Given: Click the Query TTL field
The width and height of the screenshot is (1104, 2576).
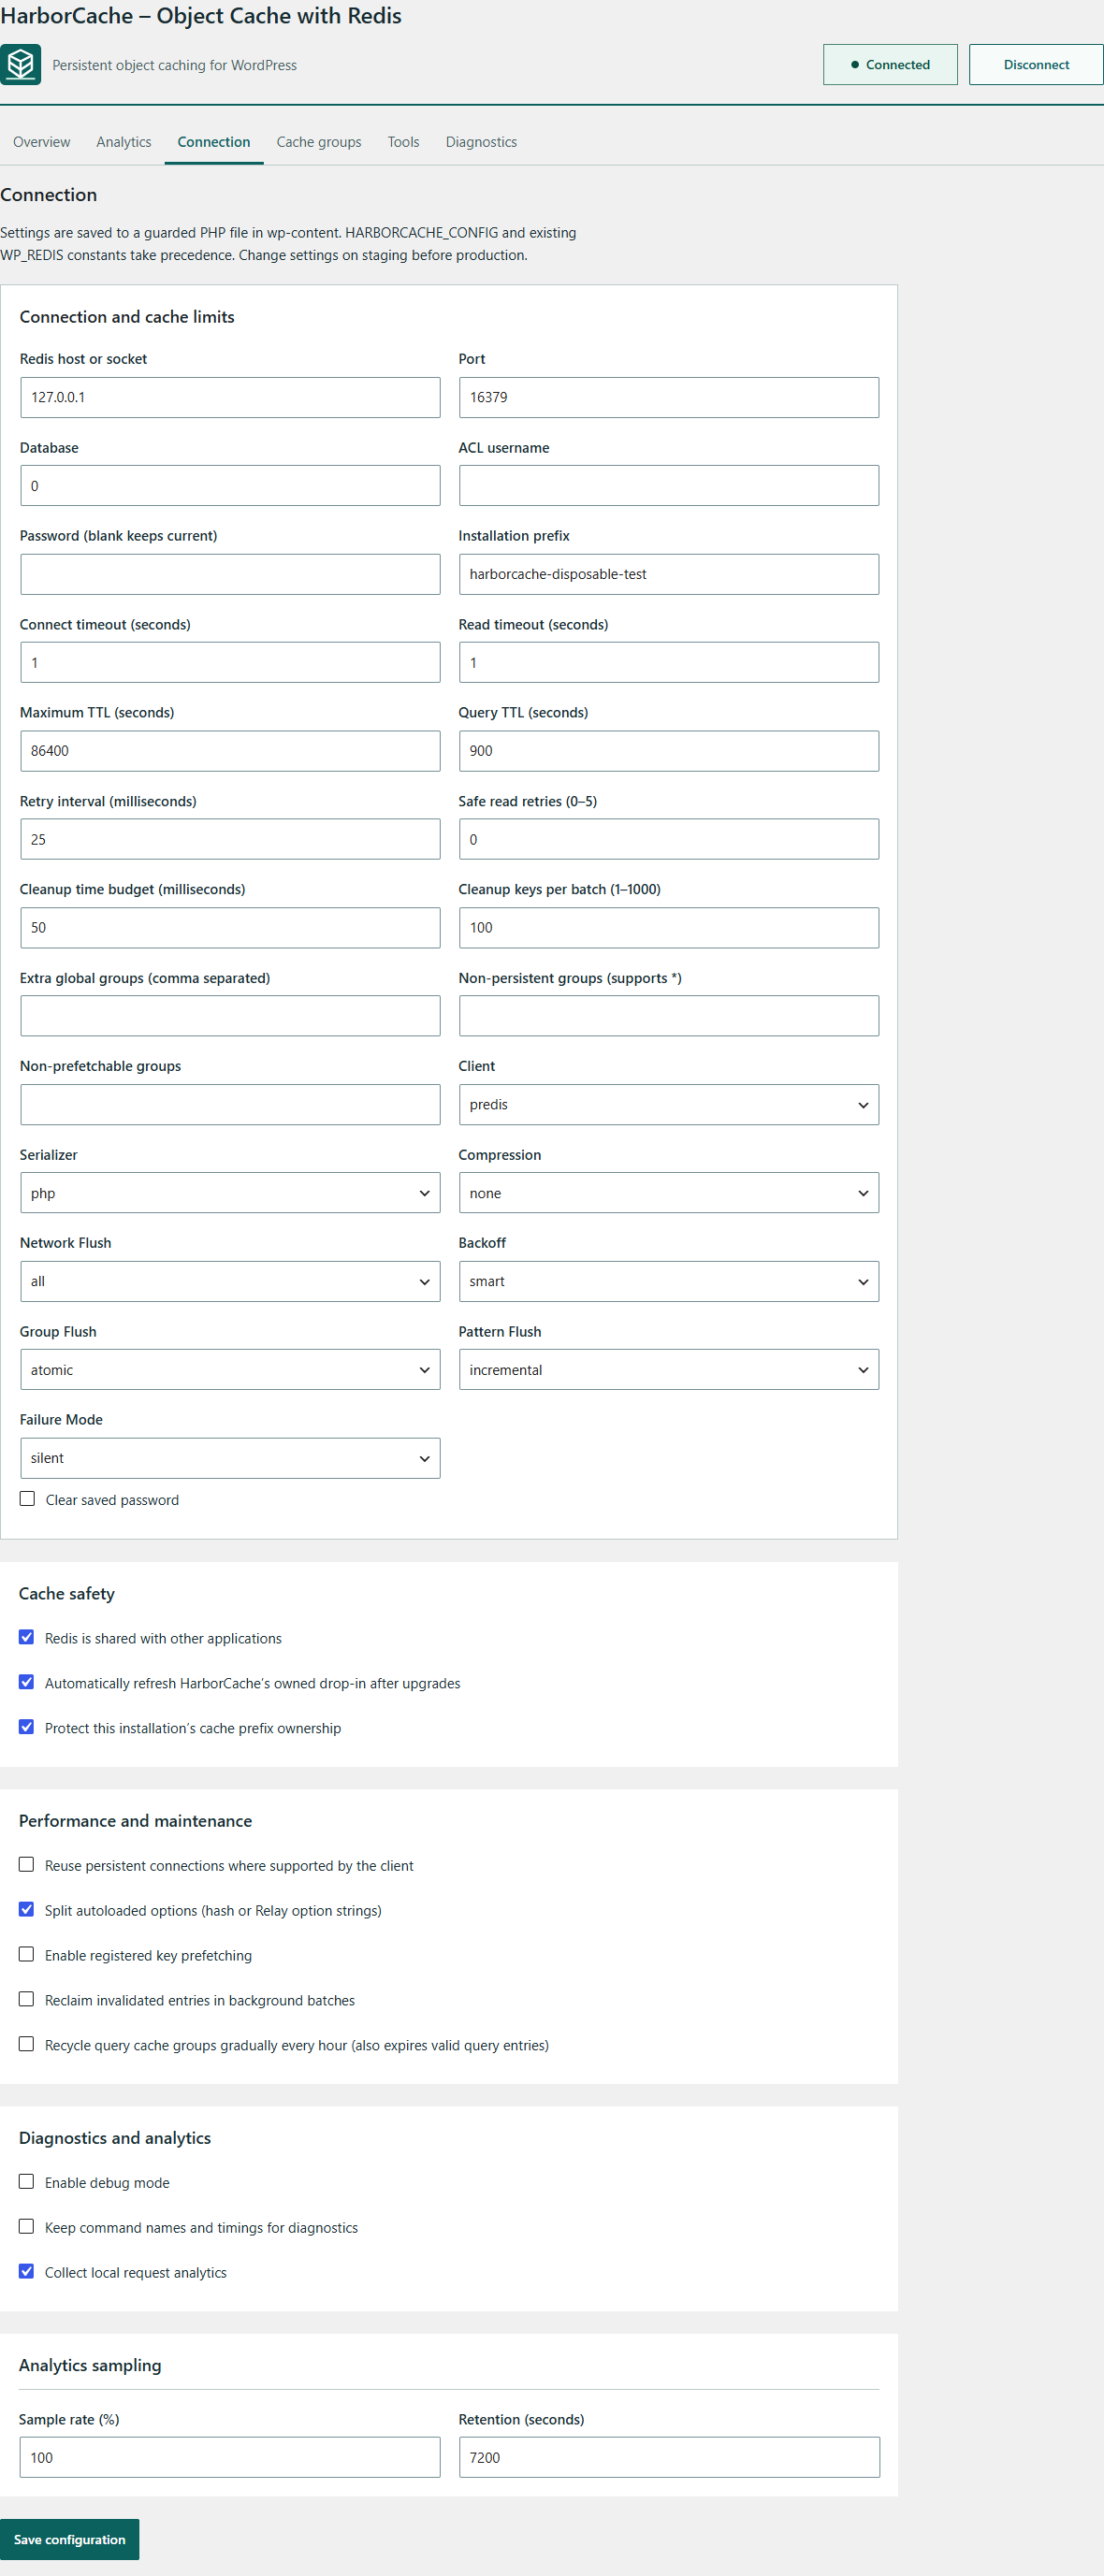Looking at the screenshot, I should click(669, 751).
